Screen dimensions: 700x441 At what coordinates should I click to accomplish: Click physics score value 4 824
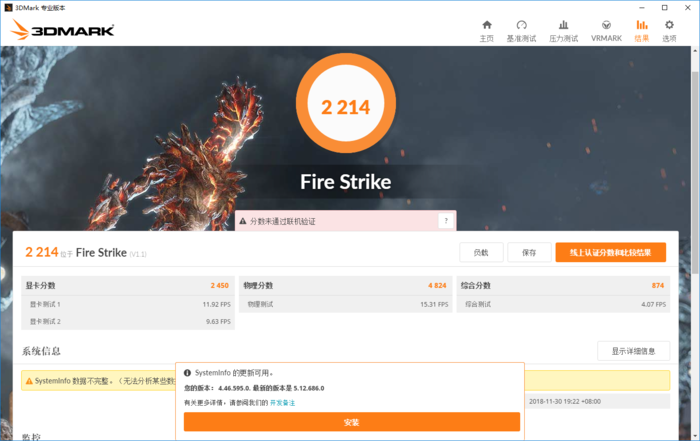tap(437, 285)
